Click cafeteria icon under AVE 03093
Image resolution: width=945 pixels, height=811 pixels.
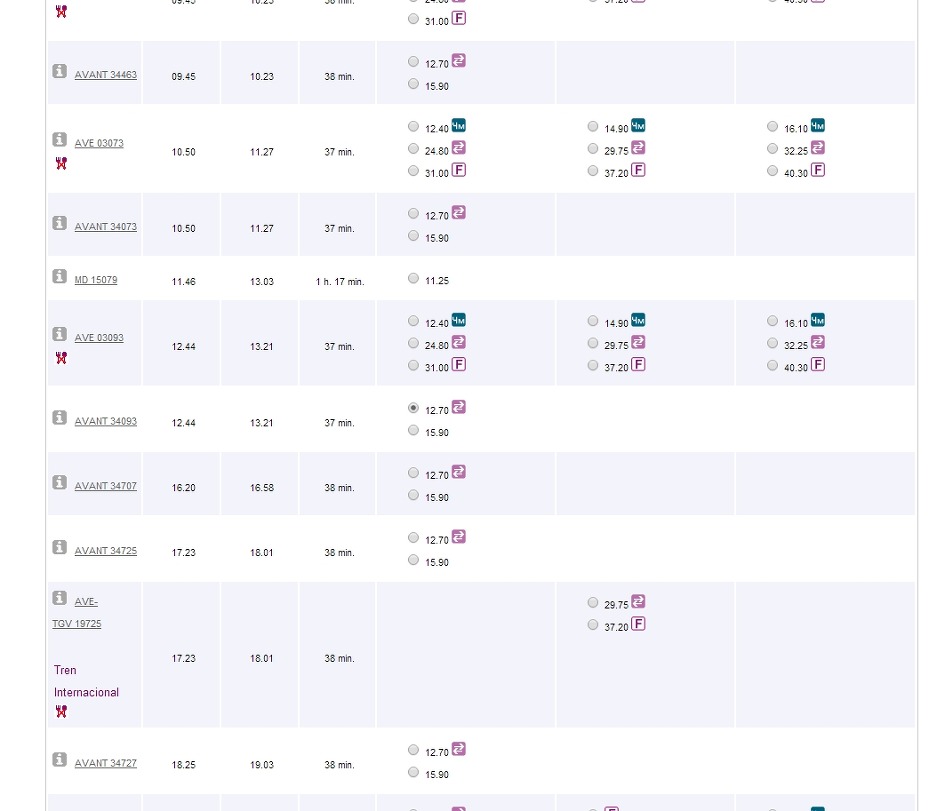[61, 358]
